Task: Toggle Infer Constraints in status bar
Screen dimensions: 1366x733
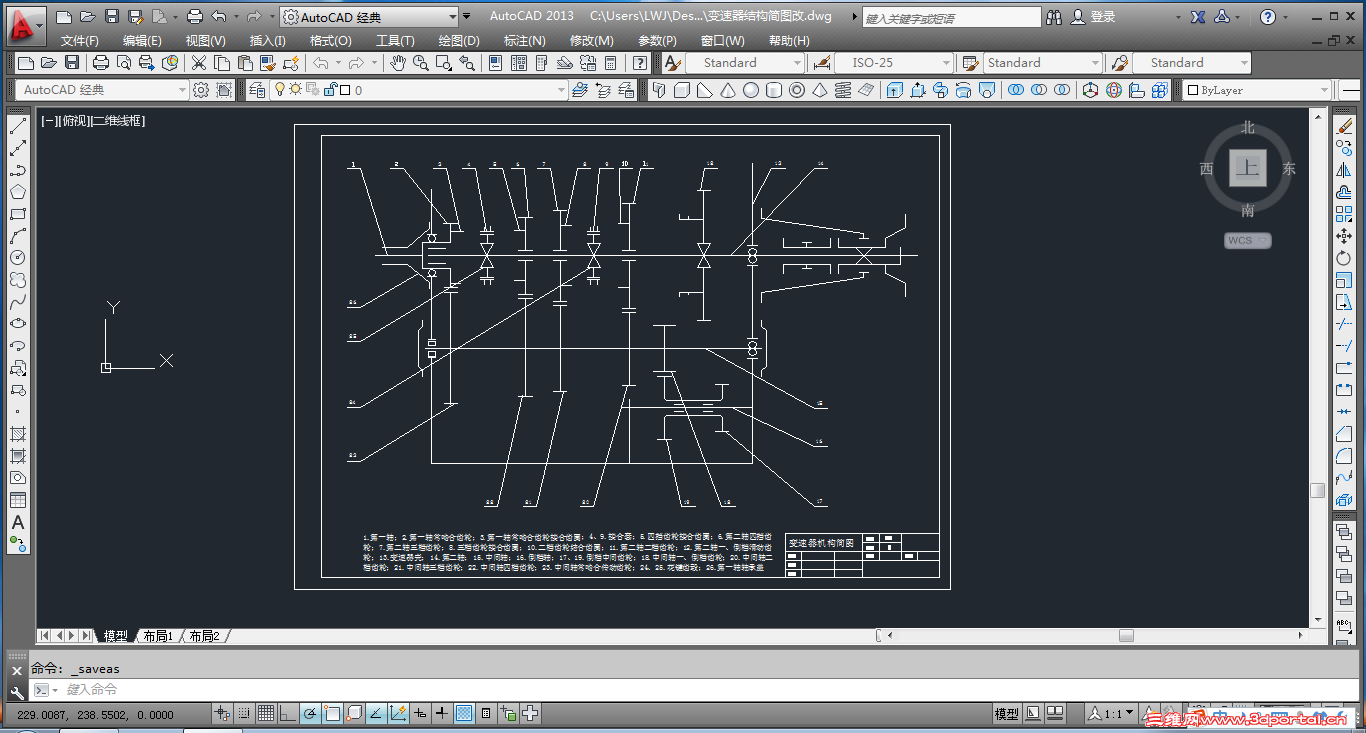Action: click(x=223, y=713)
